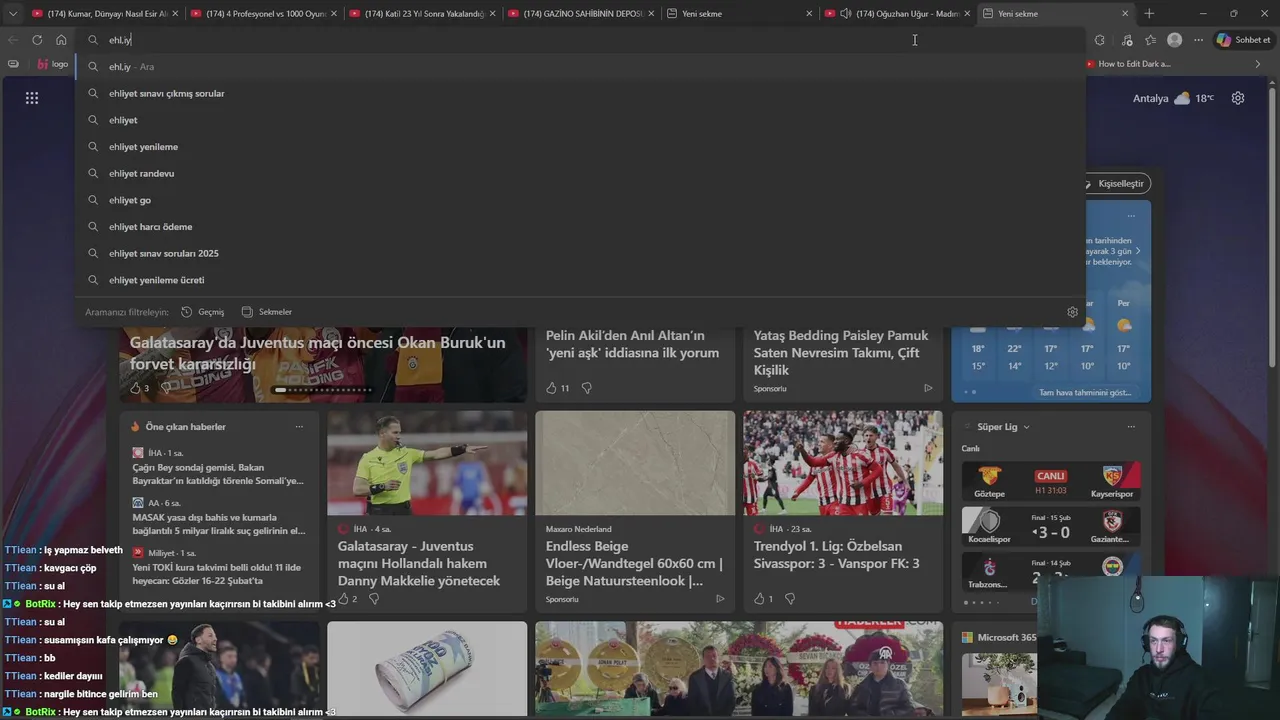Click the browser reload icon

click(x=37, y=40)
